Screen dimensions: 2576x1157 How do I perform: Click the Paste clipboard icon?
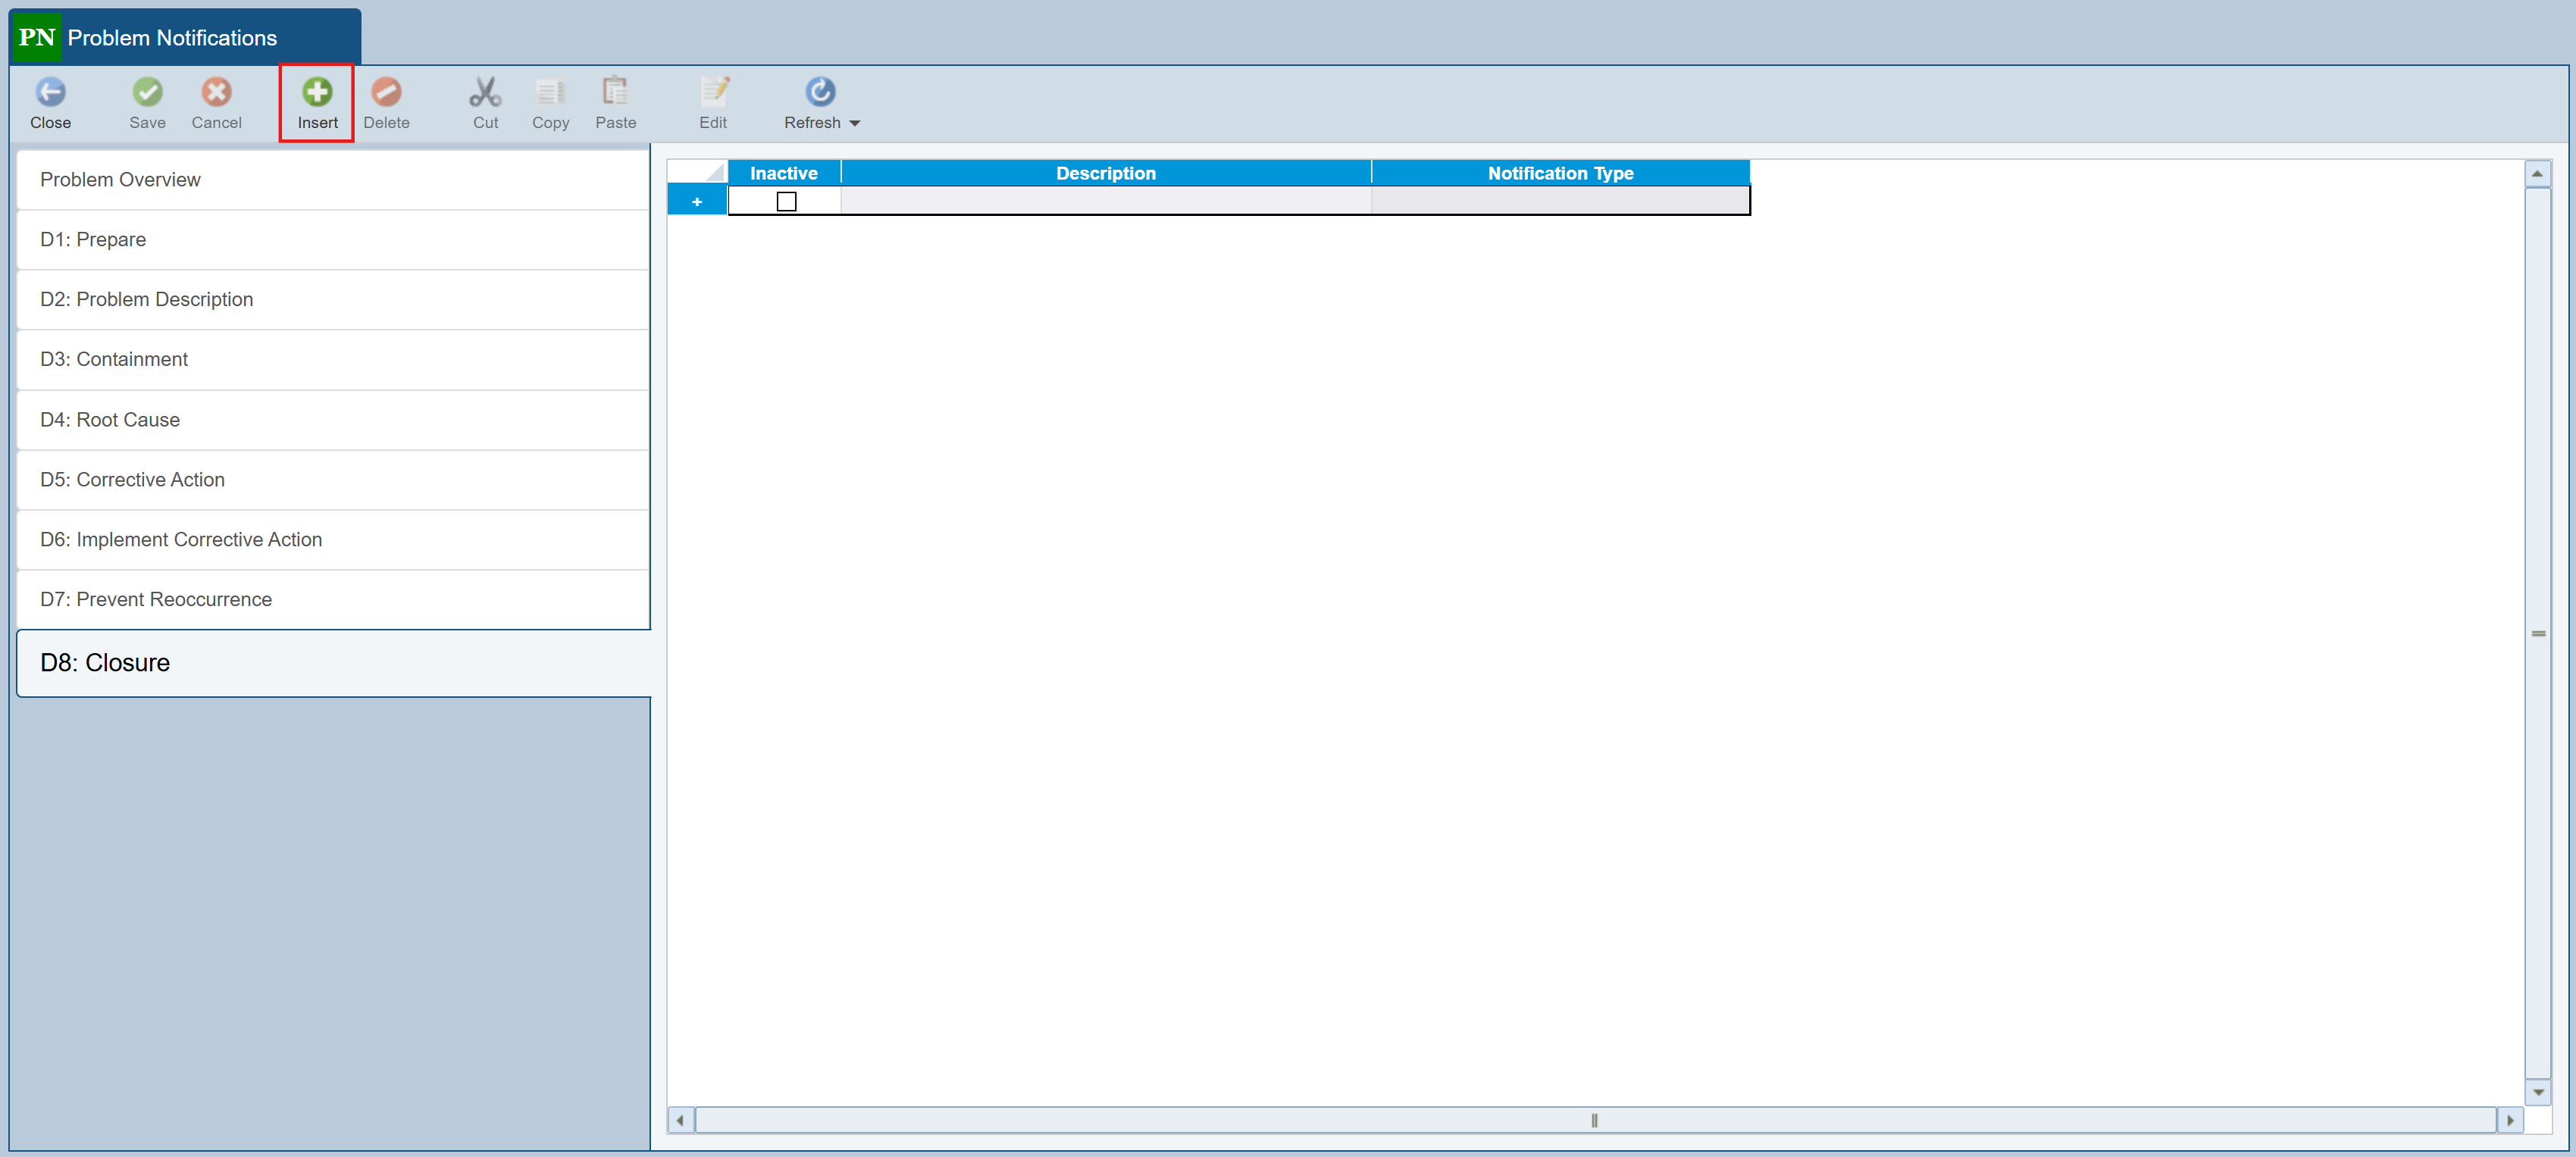pyautogui.click(x=615, y=92)
